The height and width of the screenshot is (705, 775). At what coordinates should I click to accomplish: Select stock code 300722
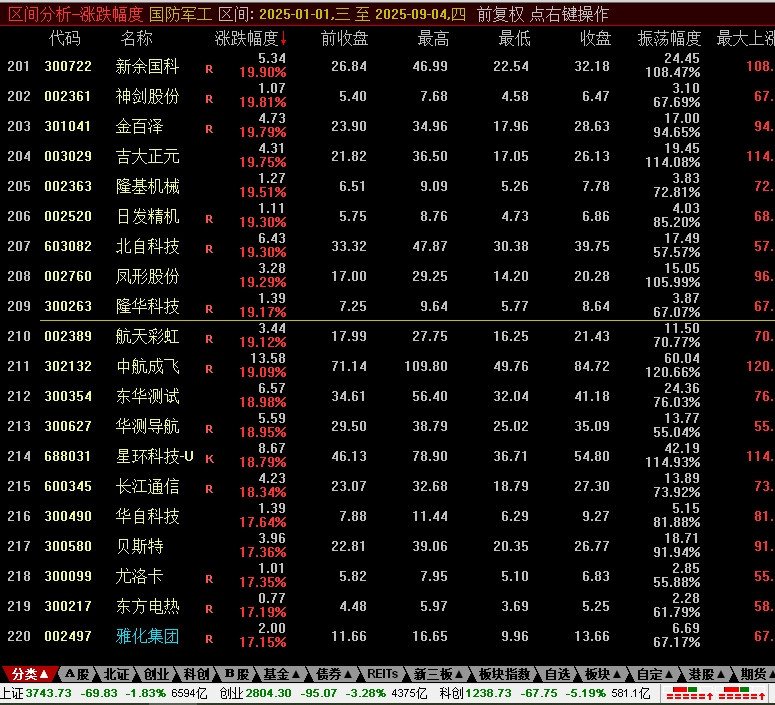tap(68, 66)
